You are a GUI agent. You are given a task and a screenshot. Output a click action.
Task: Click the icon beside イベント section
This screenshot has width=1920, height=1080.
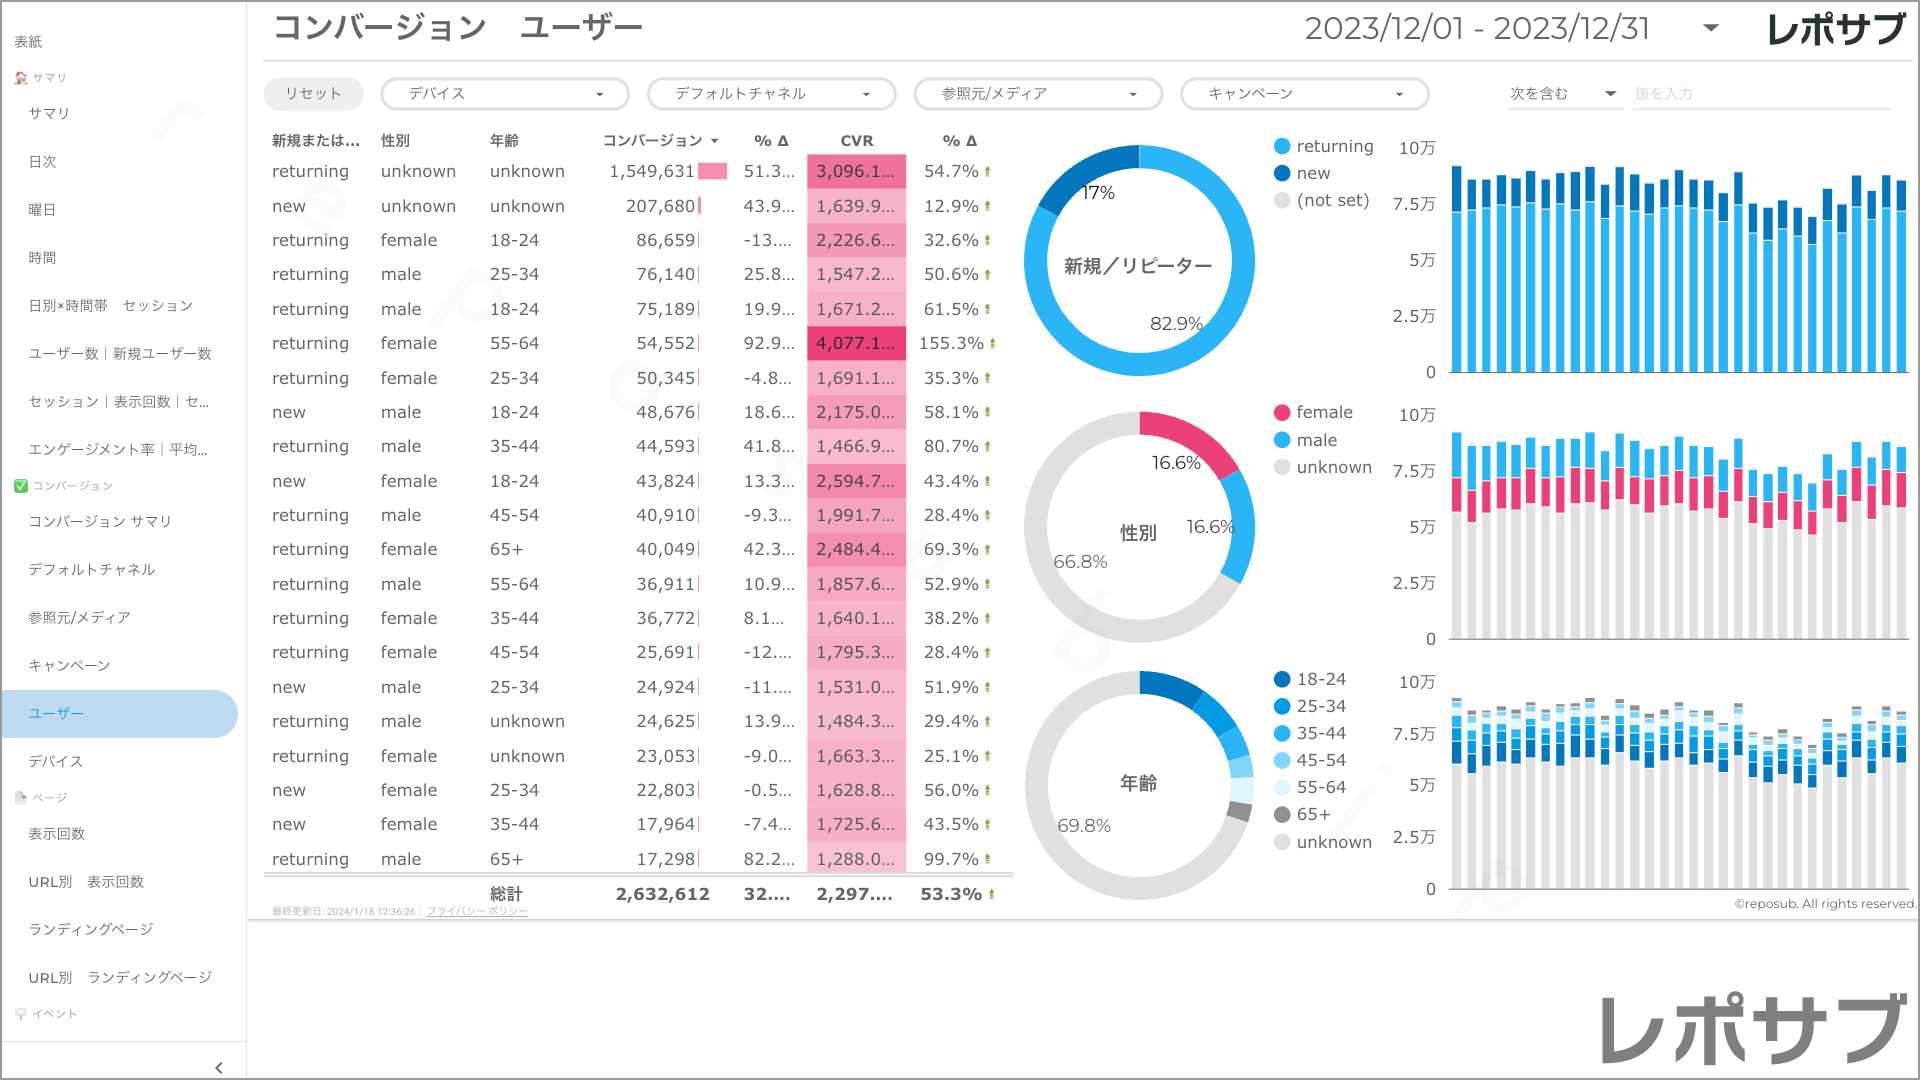click(x=21, y=1014)
